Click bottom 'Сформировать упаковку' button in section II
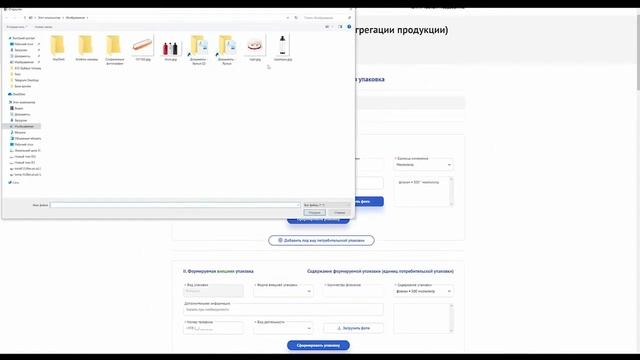Viewport: 640px width, 360px height. tap(318, 345)
